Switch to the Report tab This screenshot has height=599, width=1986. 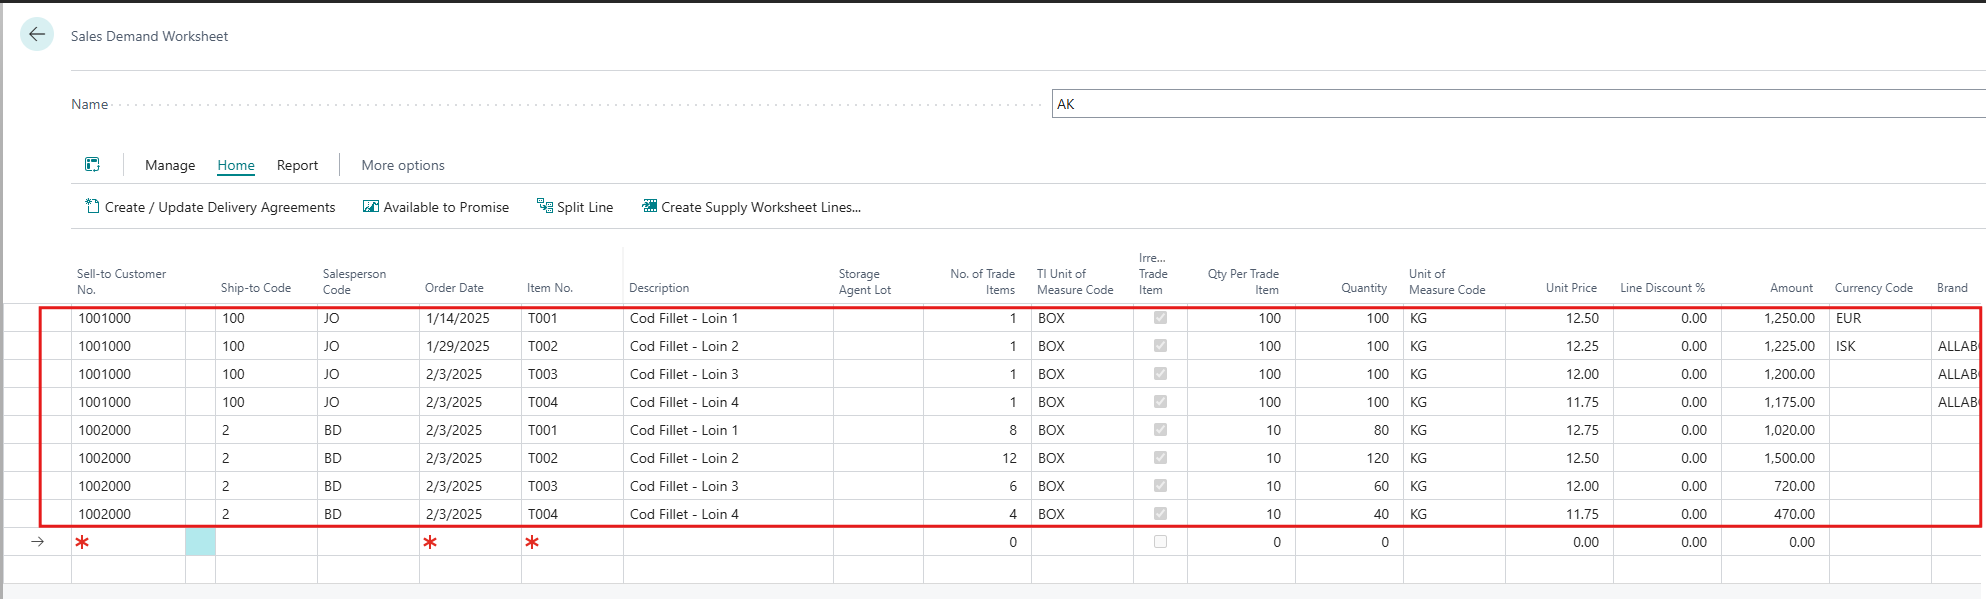click(x=297, y=165)
